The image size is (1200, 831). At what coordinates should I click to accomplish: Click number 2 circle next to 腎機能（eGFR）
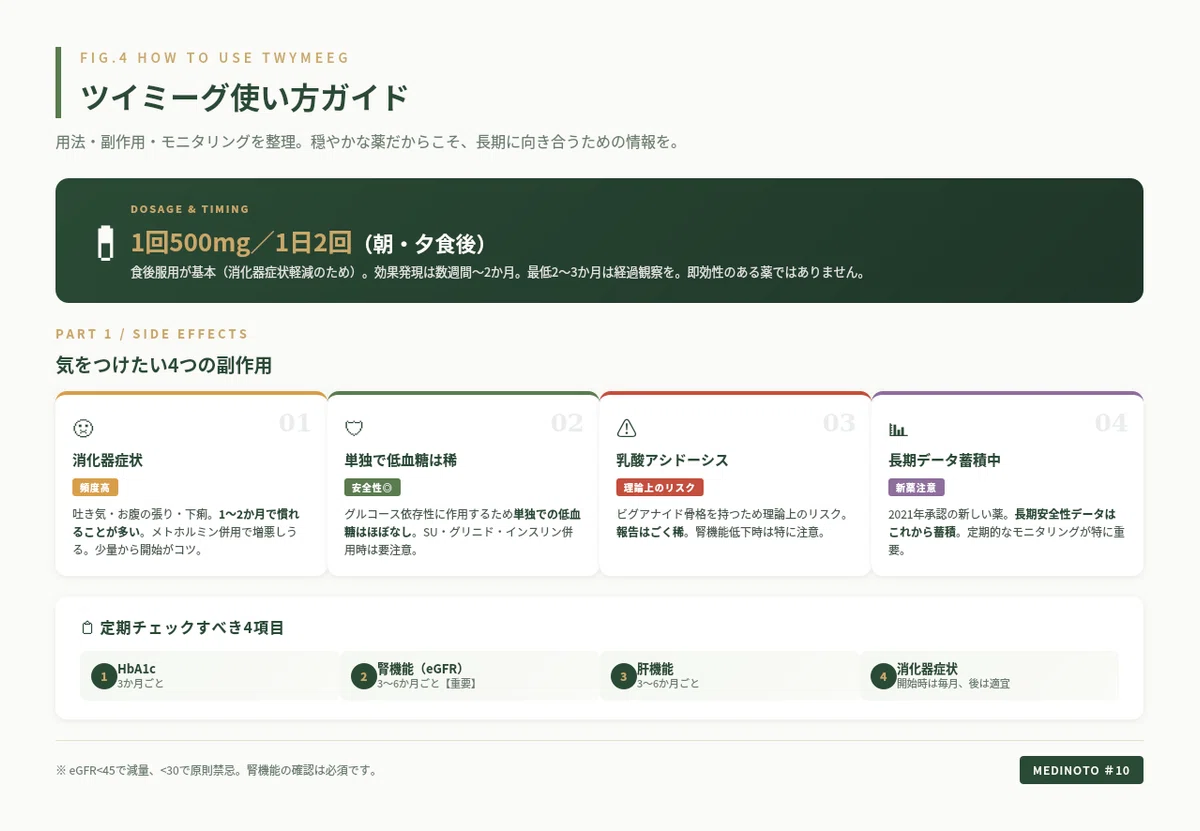coord(363,677)
